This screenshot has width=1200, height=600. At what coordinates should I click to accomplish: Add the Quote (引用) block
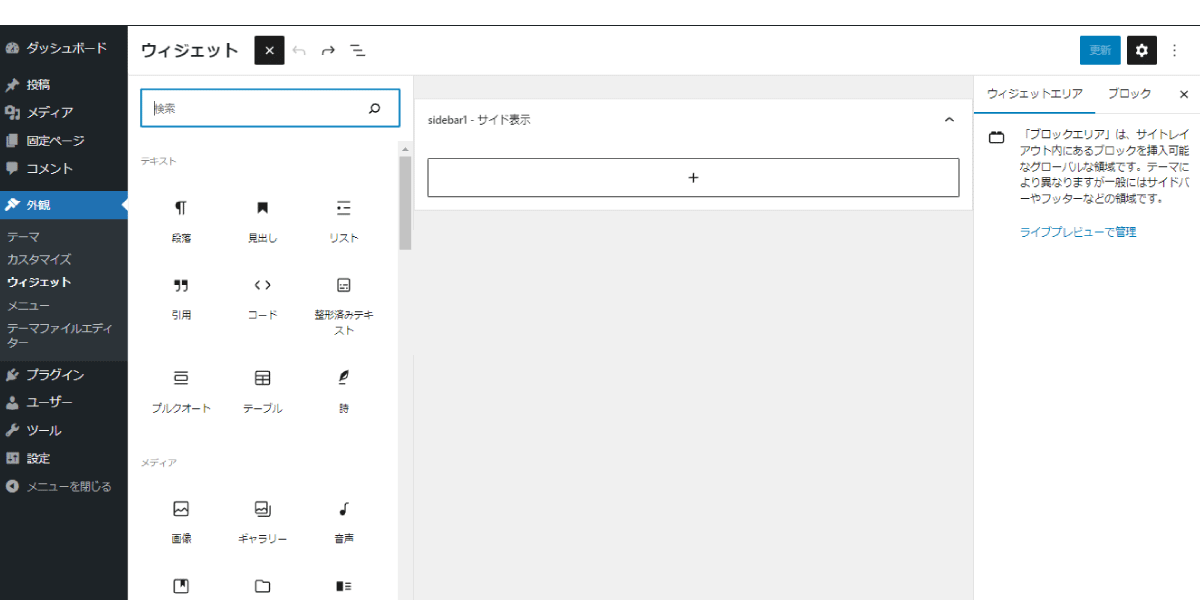[181, 298]
